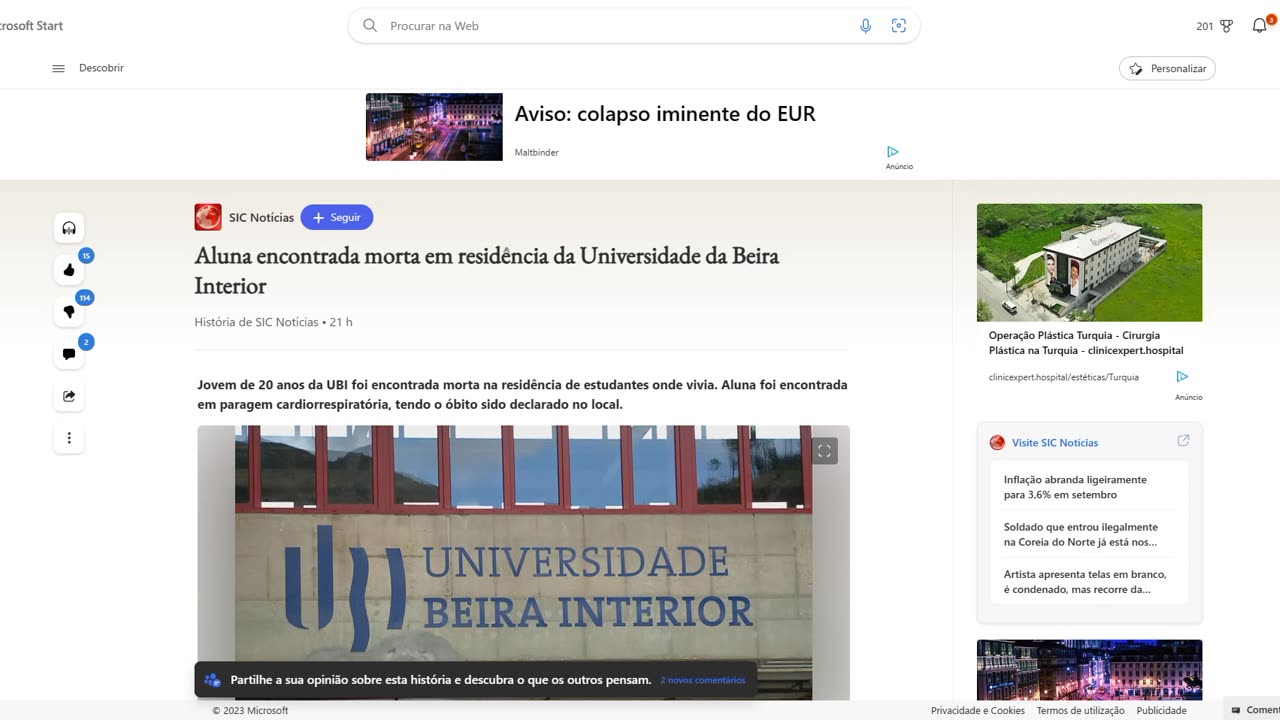1280x720 pixels.
Task: Click the Maltbinder advertiser label
Action: (536, 153)
